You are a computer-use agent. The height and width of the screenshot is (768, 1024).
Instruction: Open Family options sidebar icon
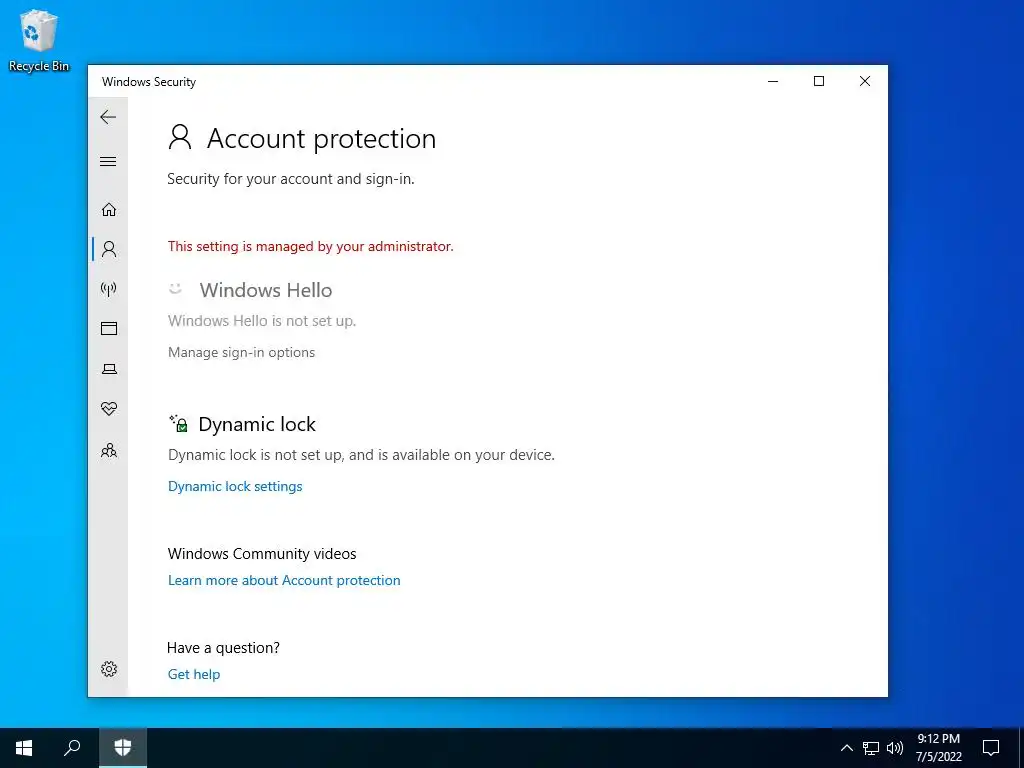[x=109, y=450]
